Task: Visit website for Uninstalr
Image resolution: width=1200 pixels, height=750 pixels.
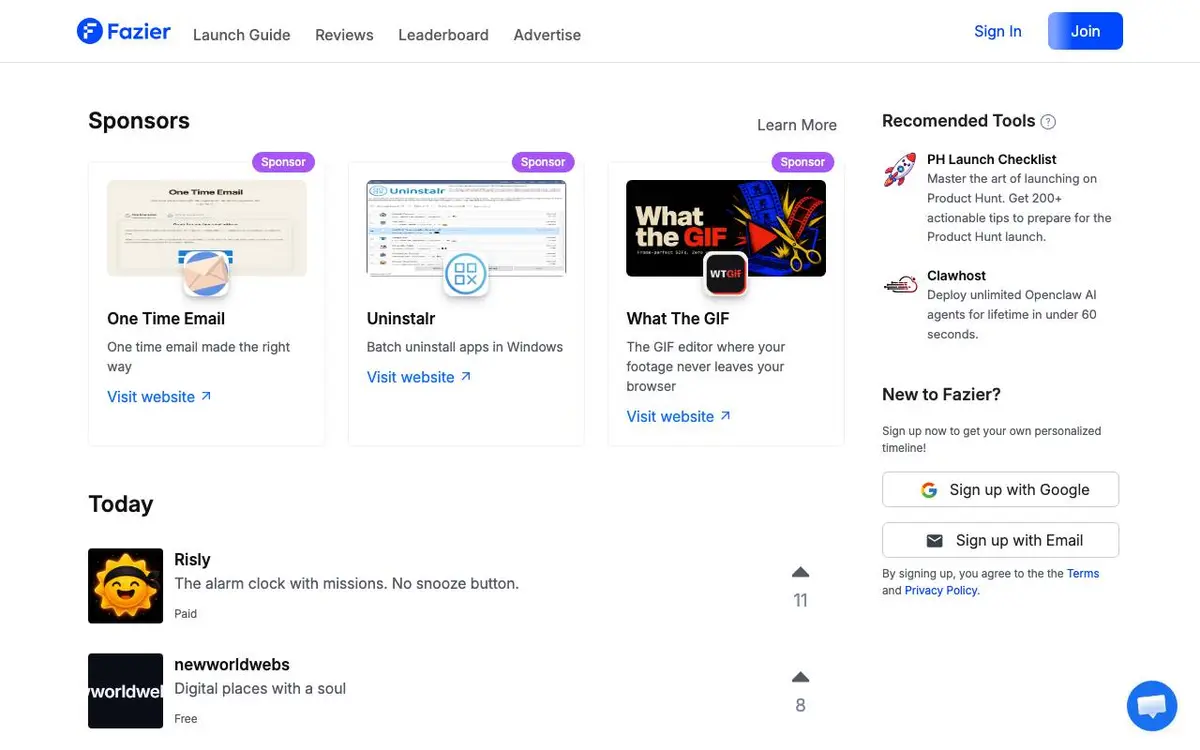Action: coord(419,377)
